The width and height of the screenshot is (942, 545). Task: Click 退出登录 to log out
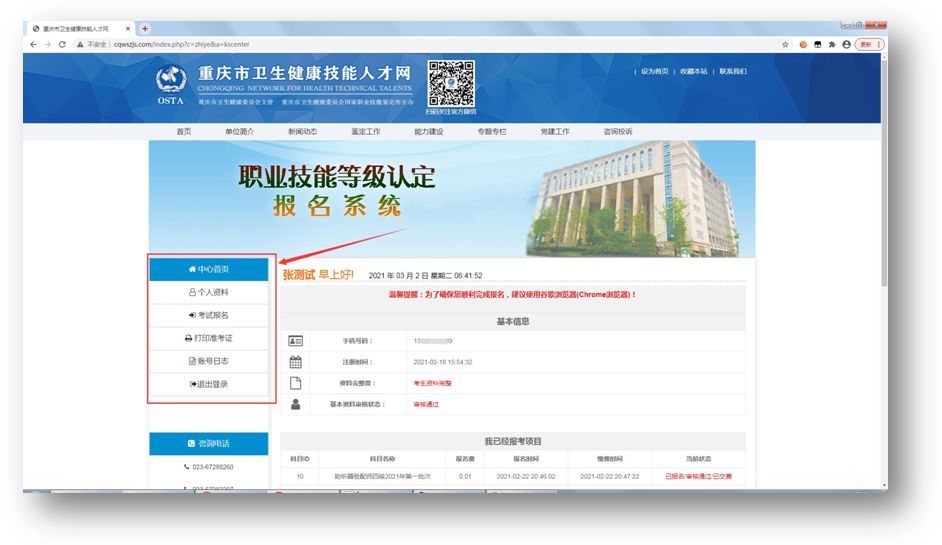(209, 384)
